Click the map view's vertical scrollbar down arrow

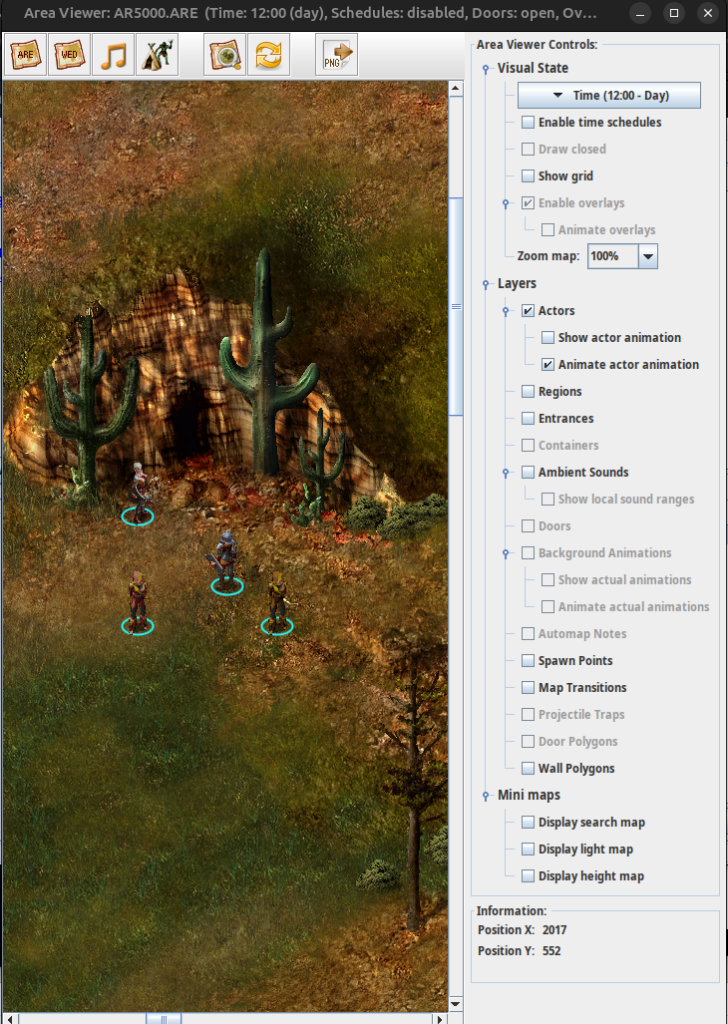(x=456, y=1003)
